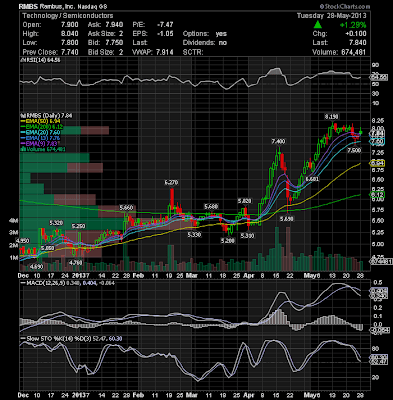Click the Technology / Semiconductors sector label
Screen dimensions: 393x400
[68, 16]
